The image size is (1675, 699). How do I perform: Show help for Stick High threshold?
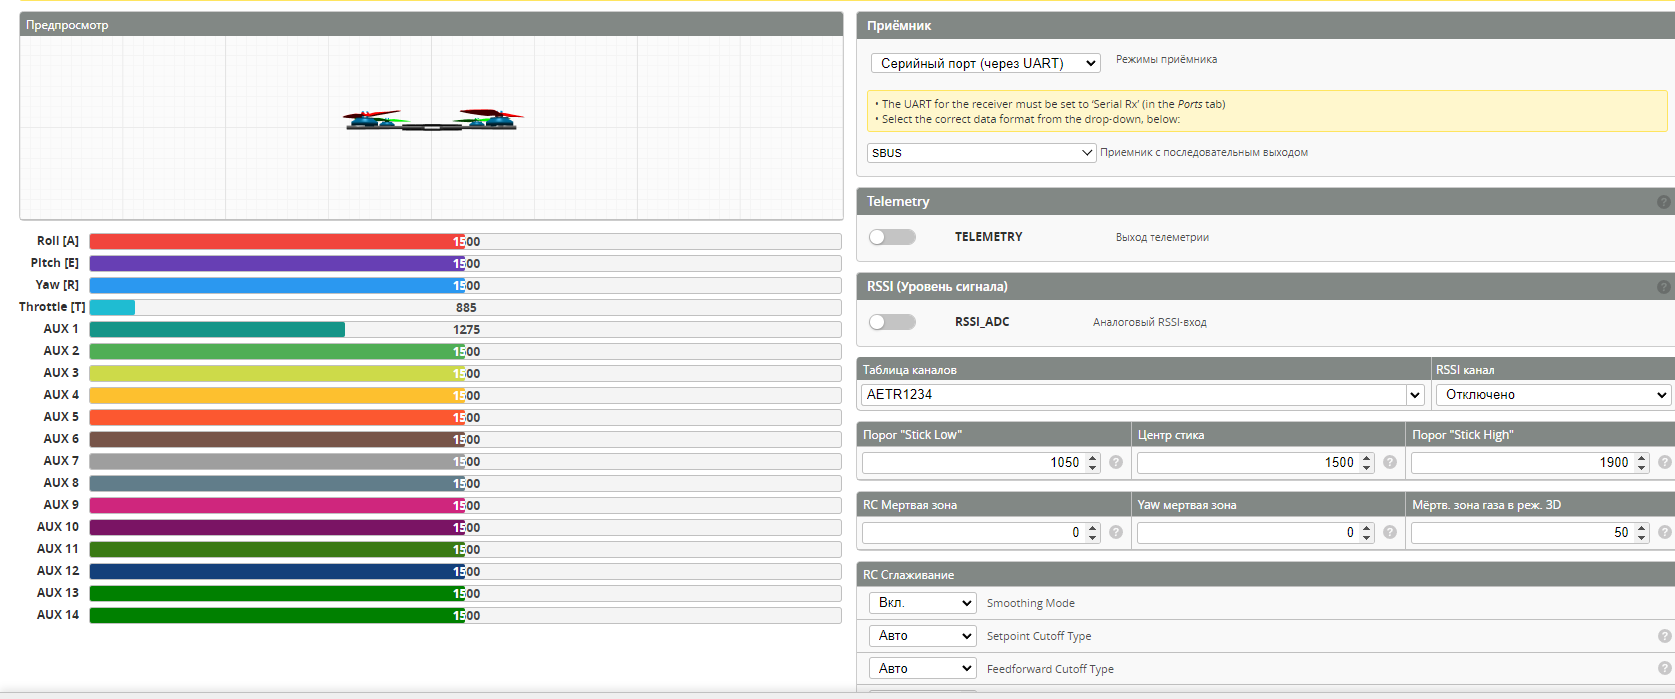click(x=1665, y=462)
